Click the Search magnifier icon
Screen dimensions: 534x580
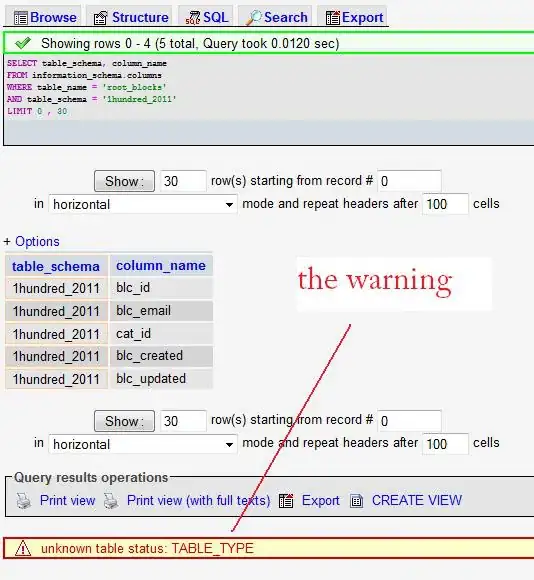[254, 18]
